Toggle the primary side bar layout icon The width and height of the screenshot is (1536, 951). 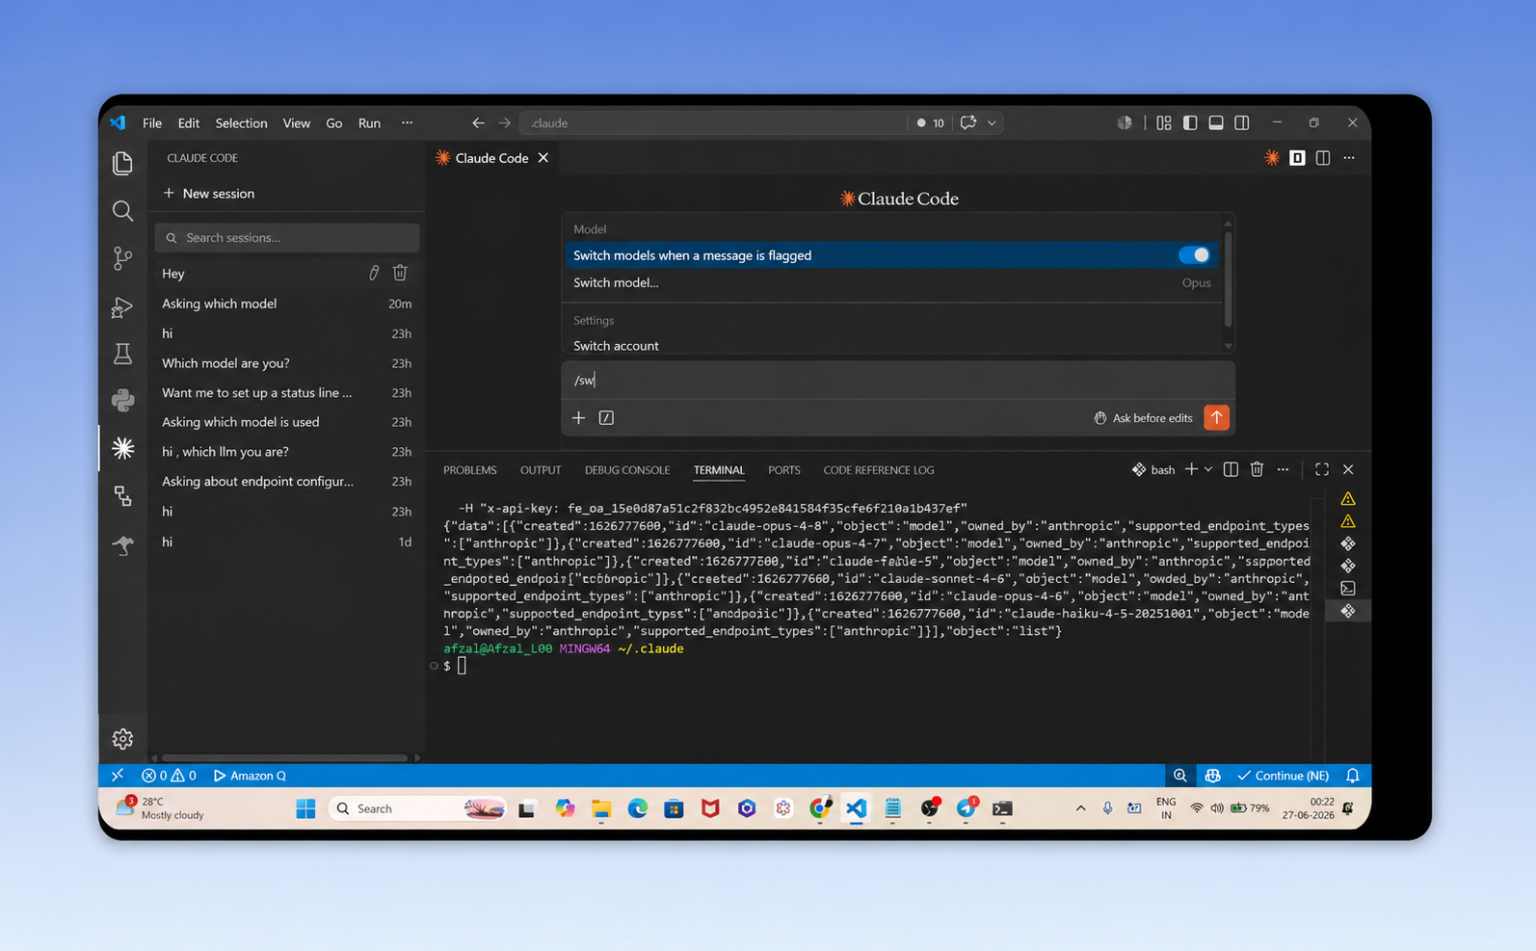(x=1190, y=123)
